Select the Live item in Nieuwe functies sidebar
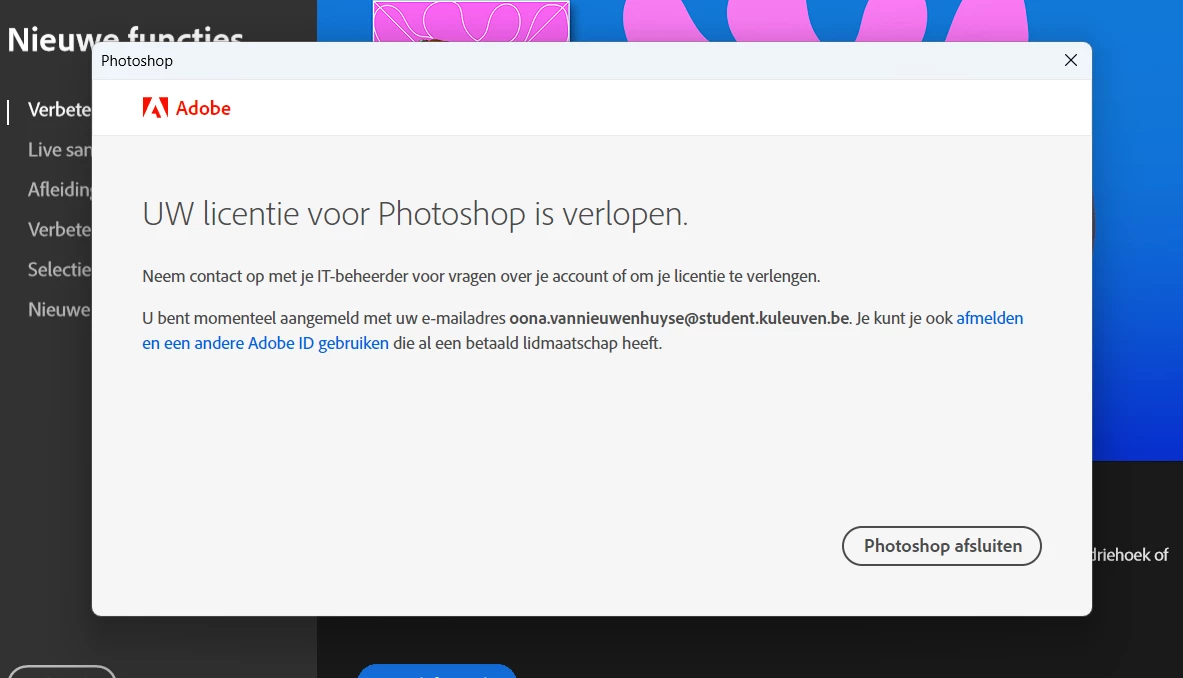Screen dimensions: 1183x678 pos(60,149)
